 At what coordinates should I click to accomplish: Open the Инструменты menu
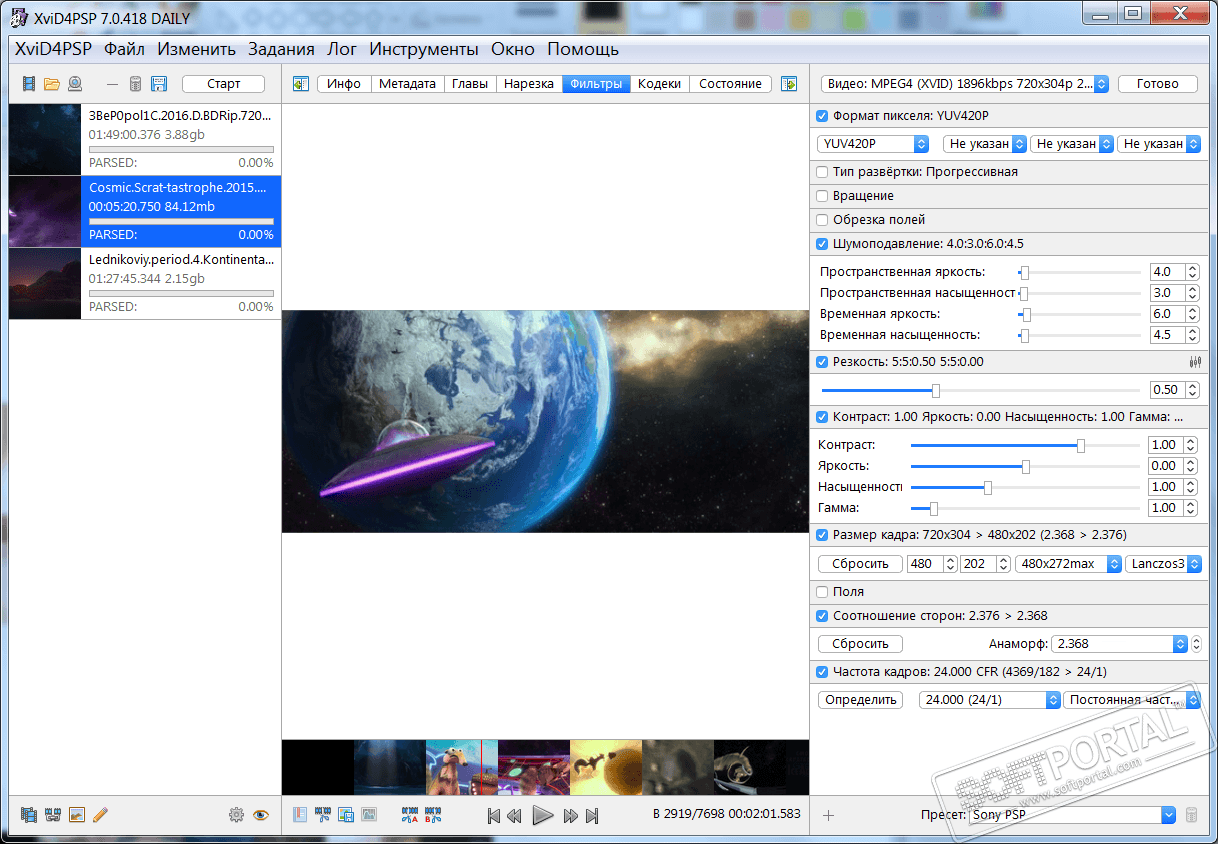(x=424, y=49)
